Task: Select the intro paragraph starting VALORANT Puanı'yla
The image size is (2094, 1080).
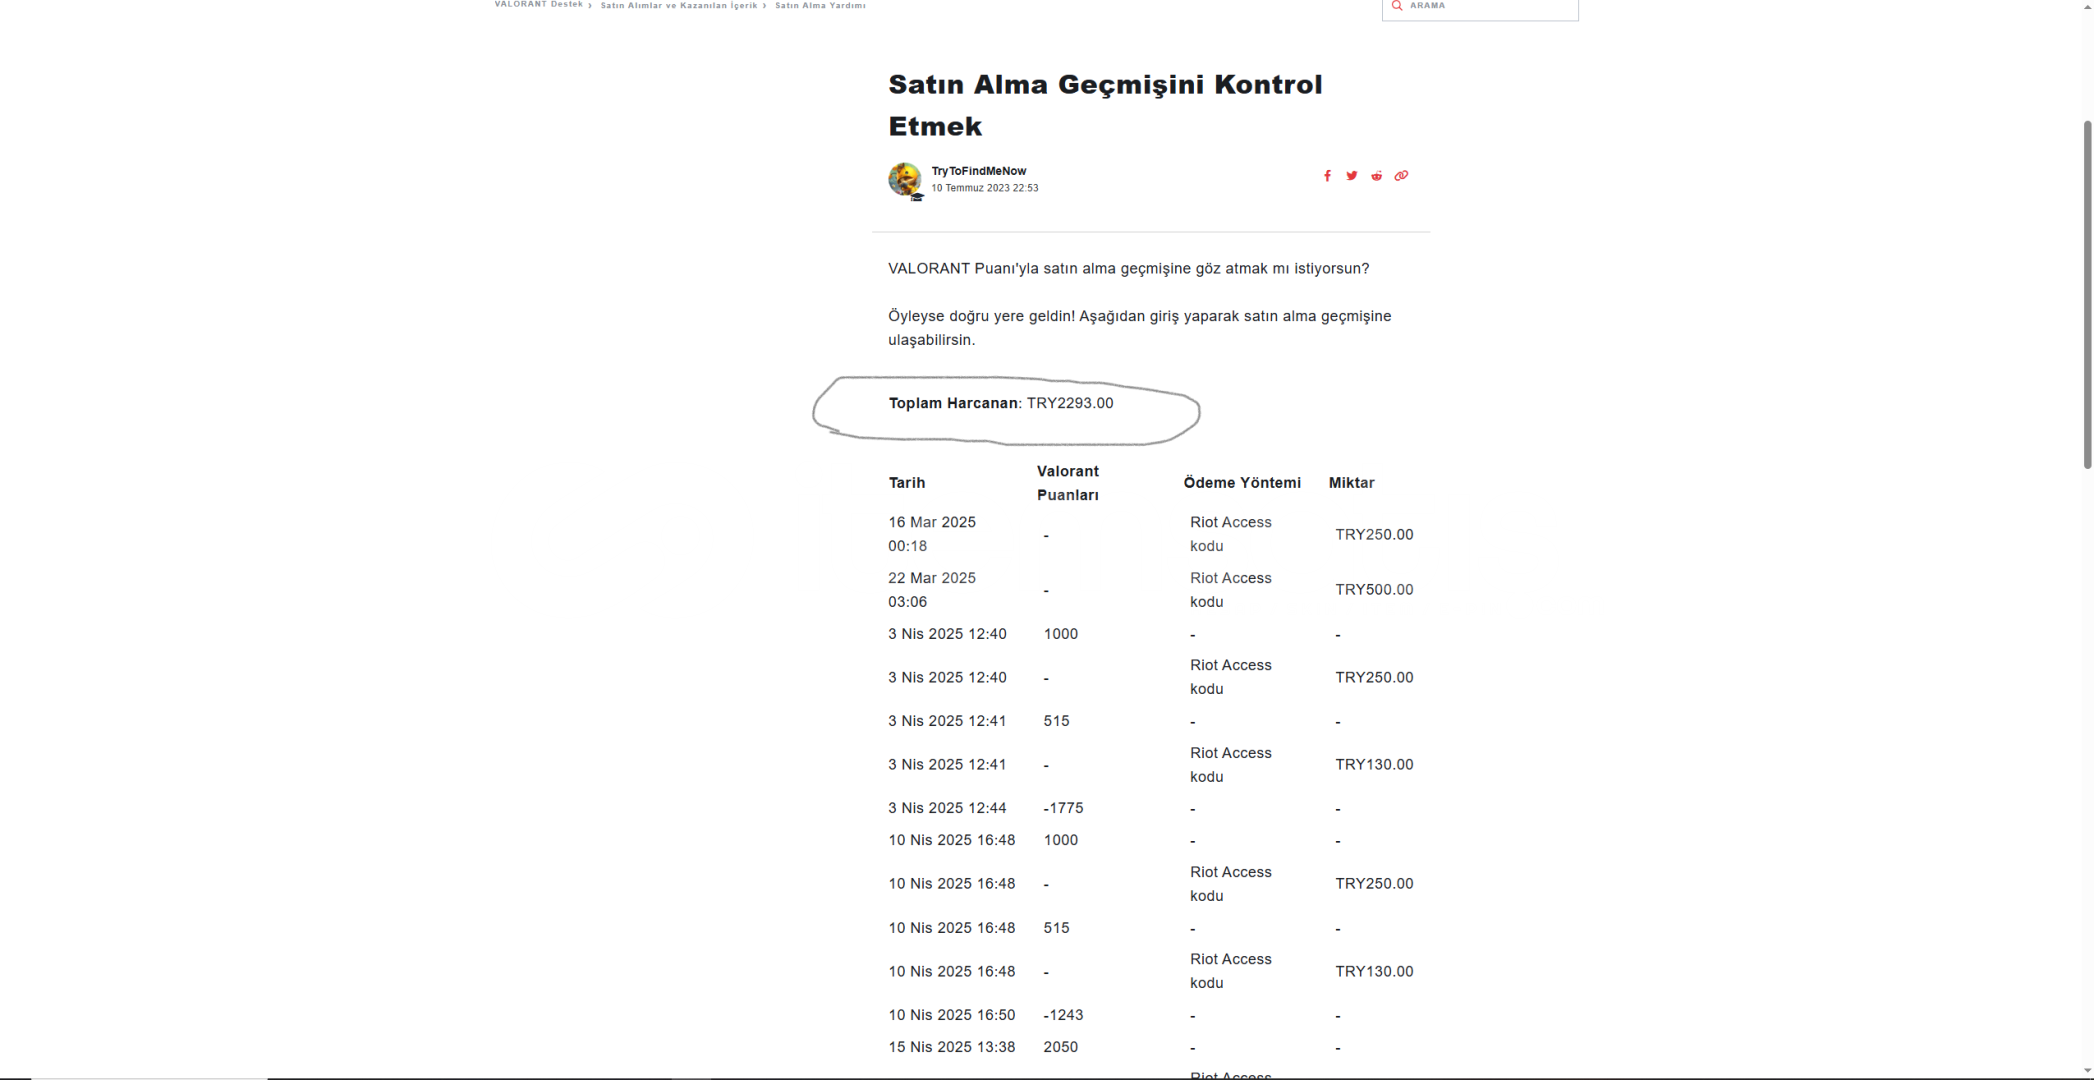Action: 1128,269
